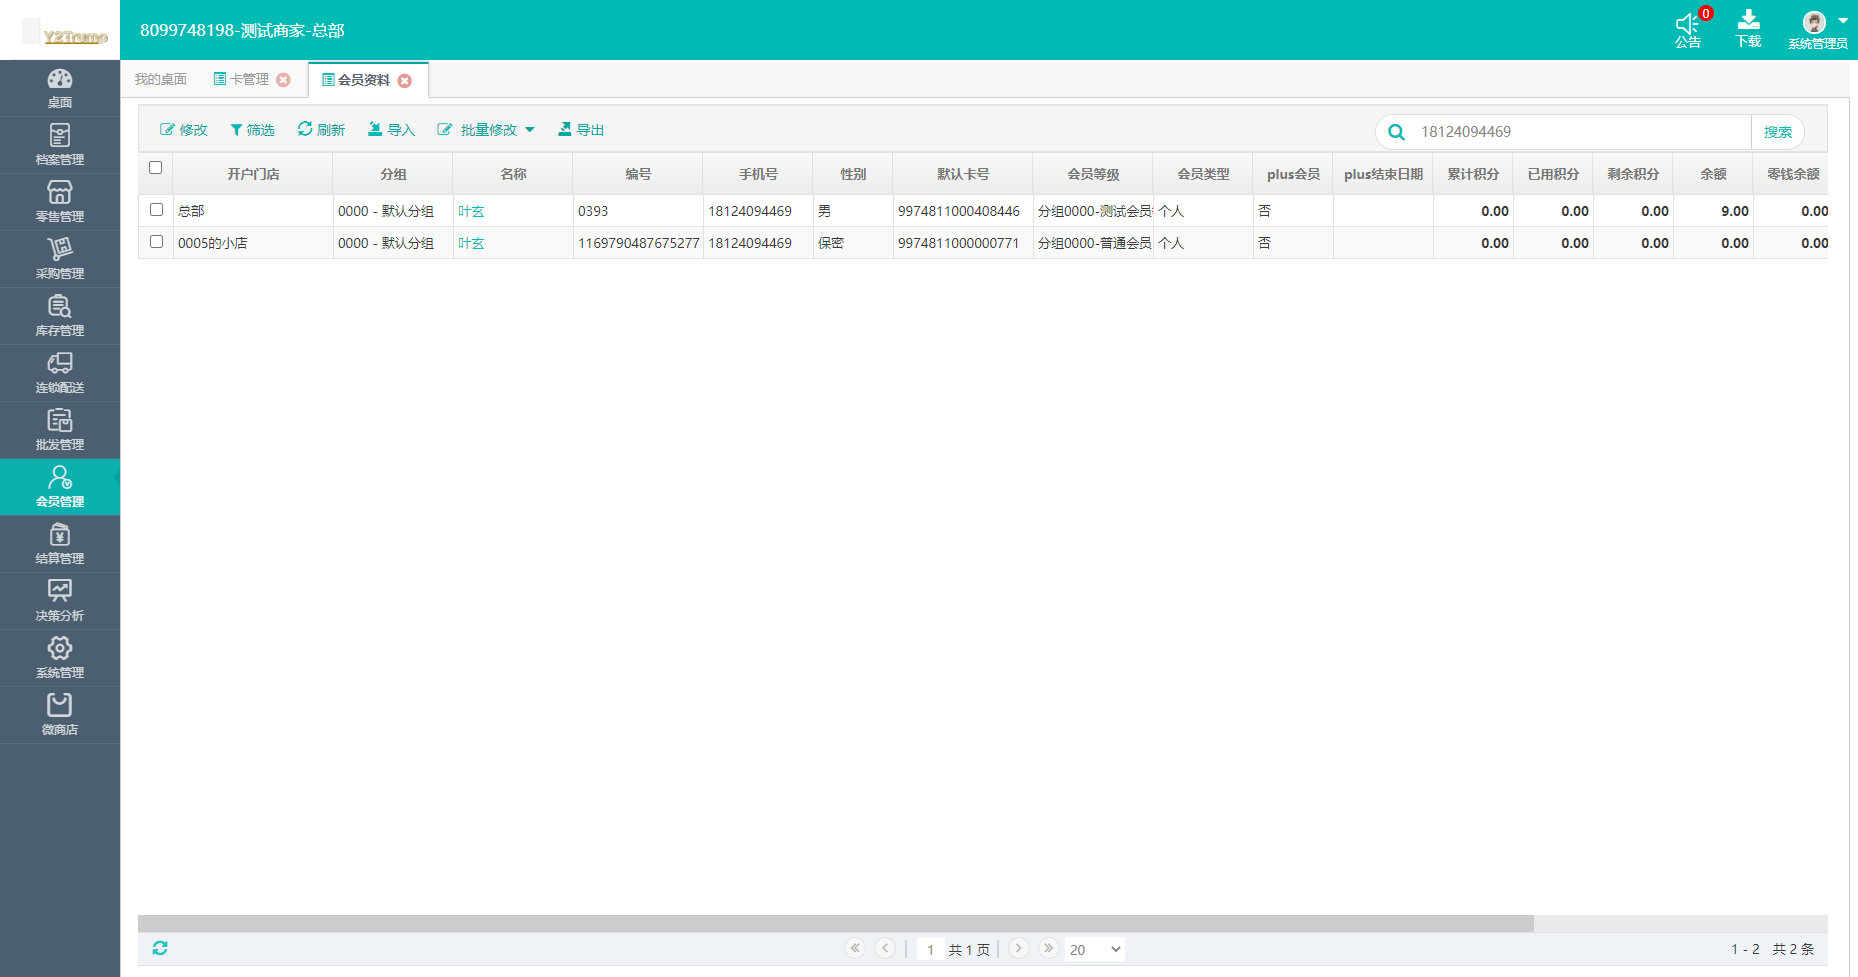Close the 卡管理 tab
The image size is (1858, 977).
tap(284, 80)
